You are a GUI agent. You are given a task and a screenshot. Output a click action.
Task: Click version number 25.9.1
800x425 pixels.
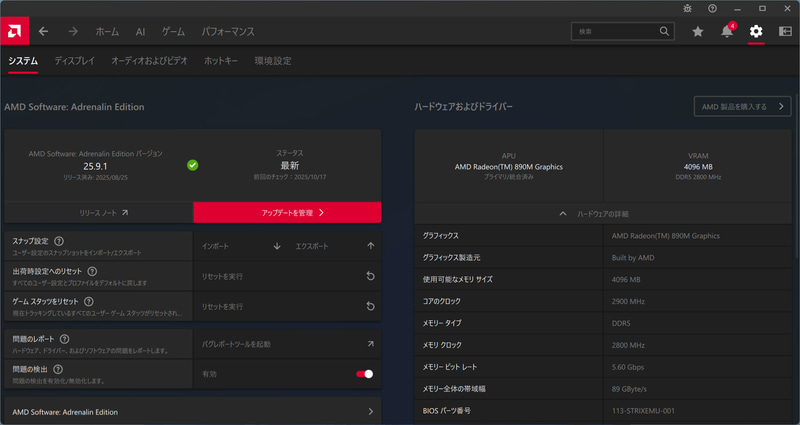tap(95, 166)
